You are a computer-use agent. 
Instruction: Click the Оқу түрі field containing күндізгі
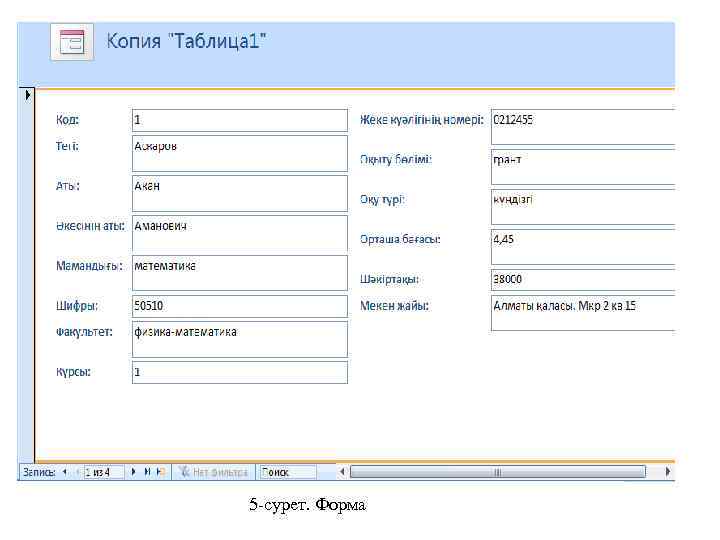[583, 207]
